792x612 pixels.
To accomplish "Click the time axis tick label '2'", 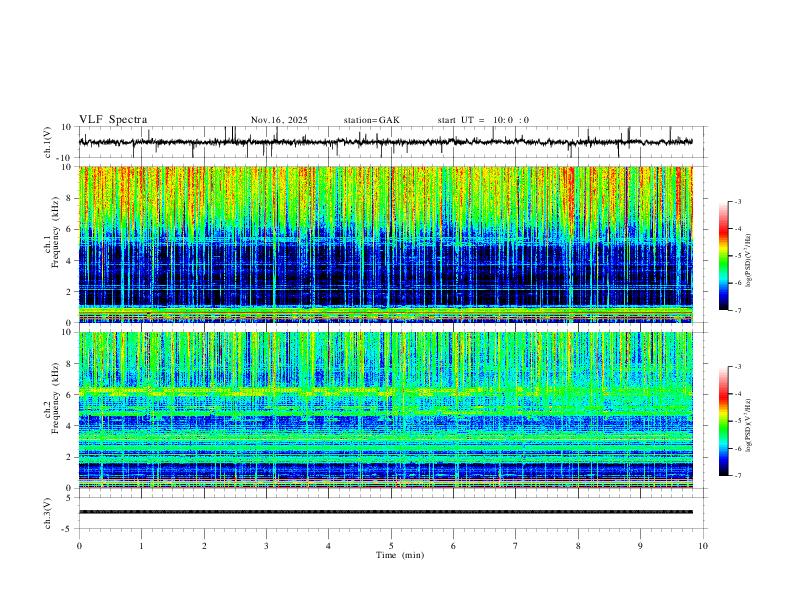I will (204, 546).
